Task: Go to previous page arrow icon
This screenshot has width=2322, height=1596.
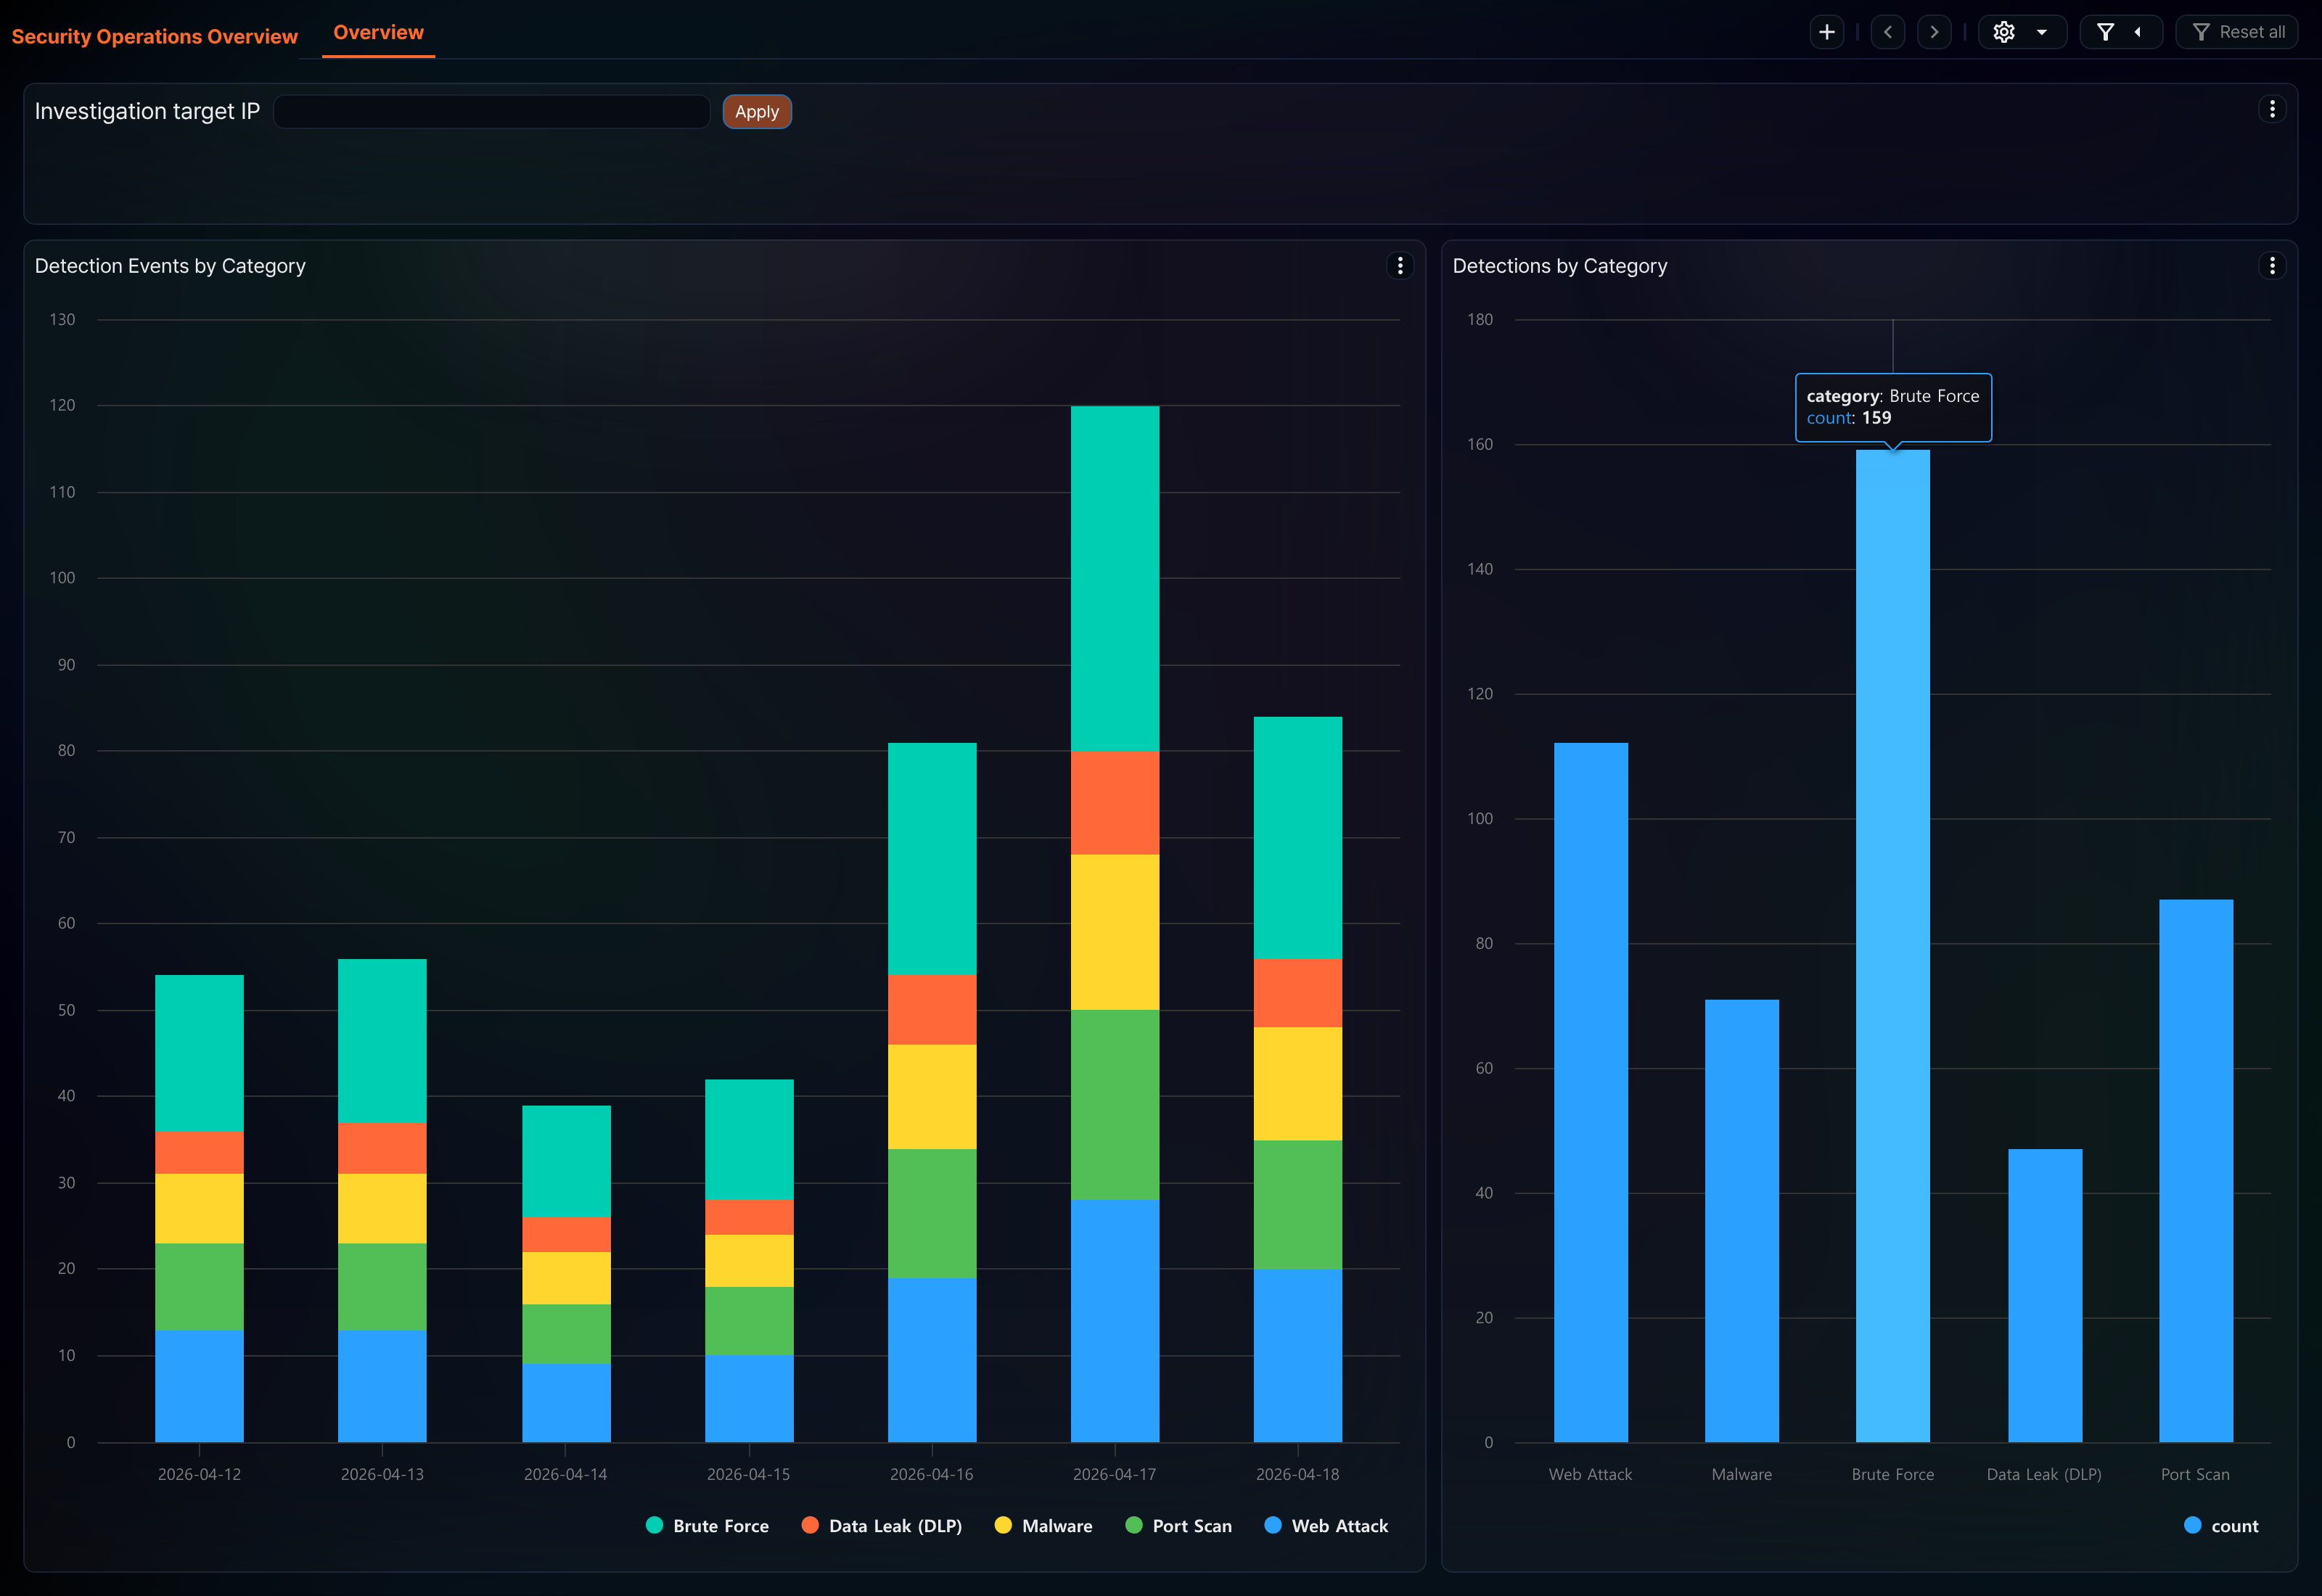Action: [1887, 32]
